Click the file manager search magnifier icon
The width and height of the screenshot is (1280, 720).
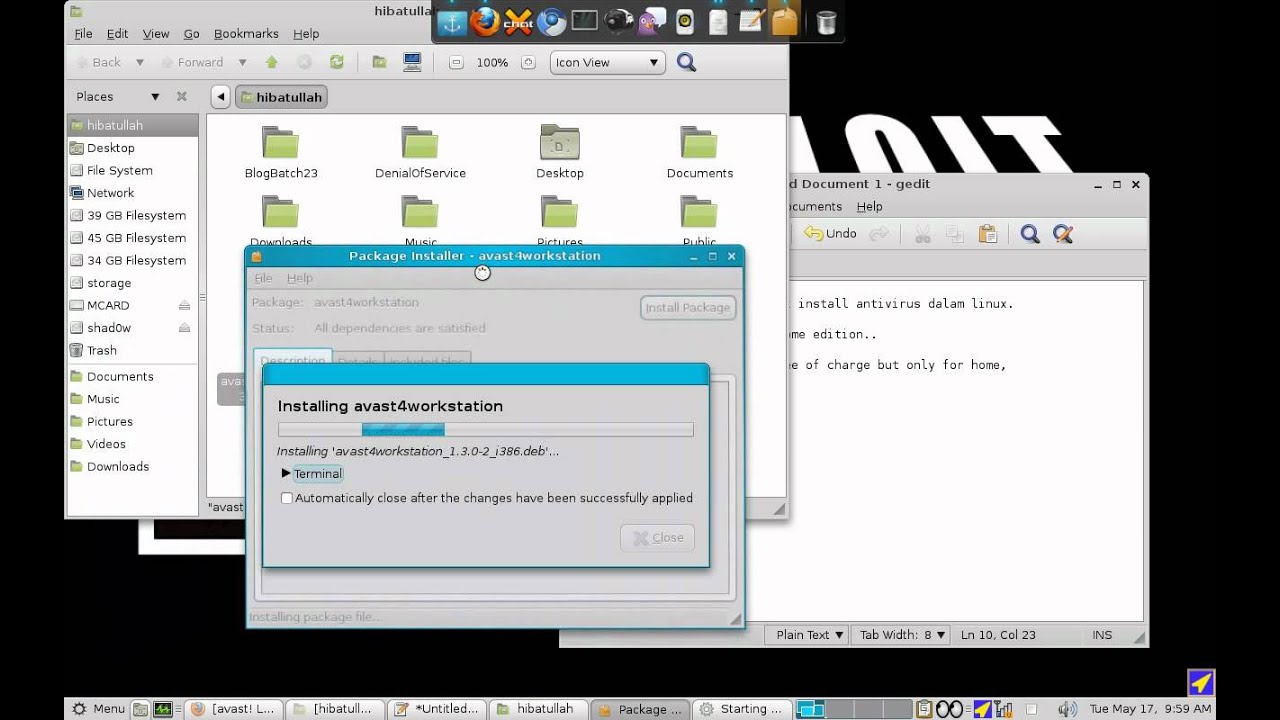tap(686, 62)
